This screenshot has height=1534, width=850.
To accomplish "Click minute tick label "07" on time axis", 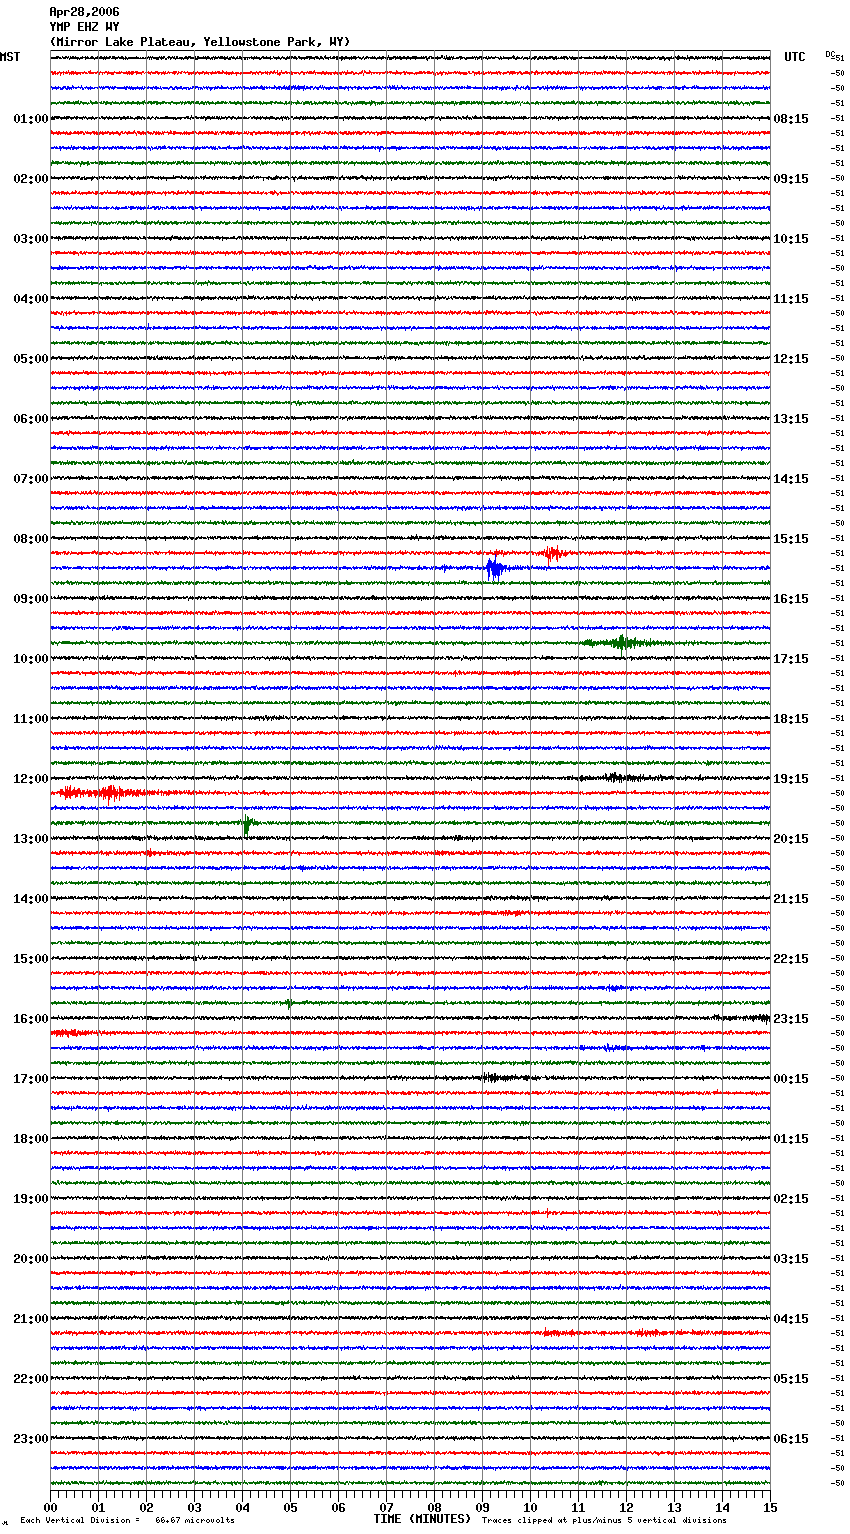I will (x=386, y=1508).
